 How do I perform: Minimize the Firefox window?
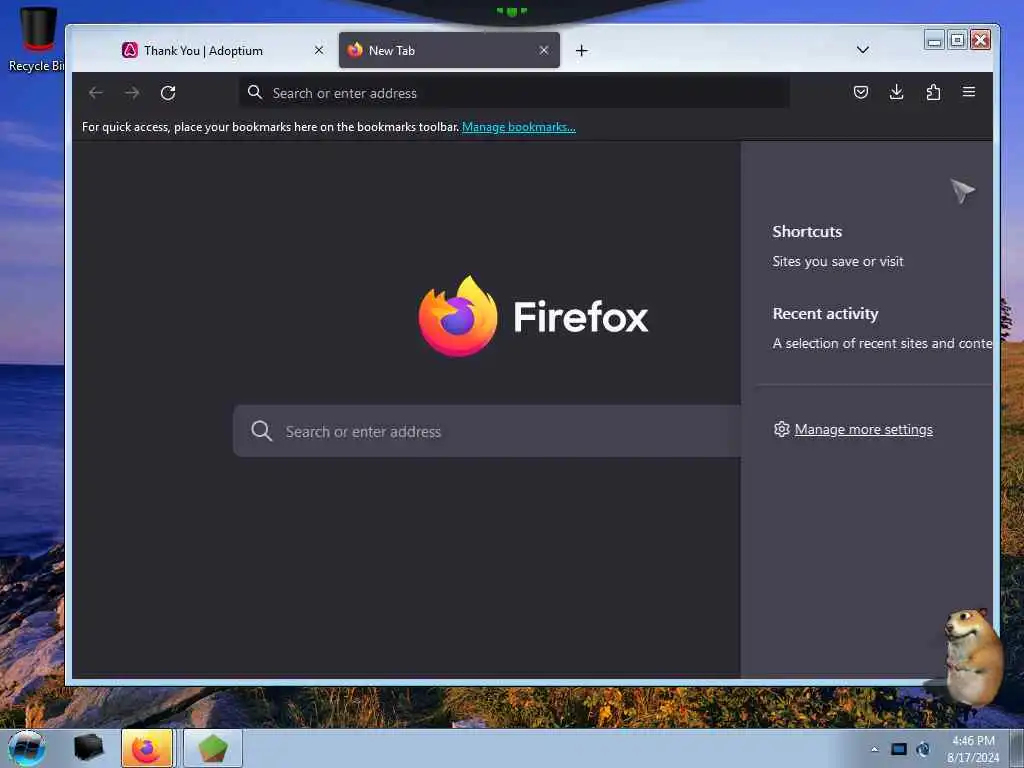coord(935,40)
